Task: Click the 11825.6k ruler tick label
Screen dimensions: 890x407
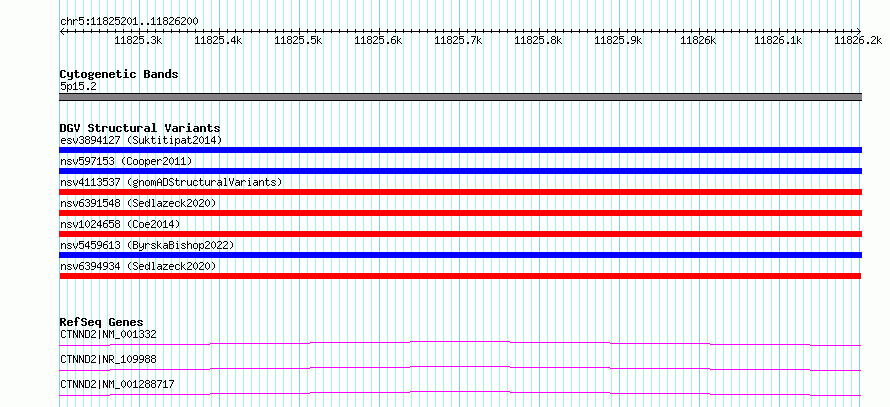Action: click(x=379, y=40)
